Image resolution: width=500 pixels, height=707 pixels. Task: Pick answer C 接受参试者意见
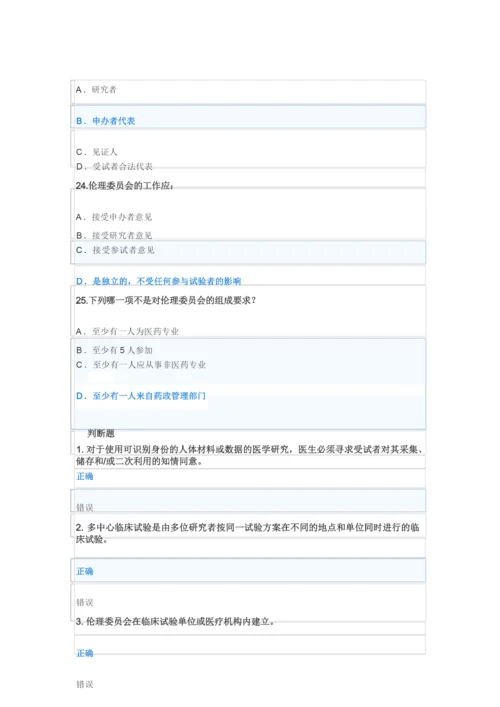tap(115, 250)
